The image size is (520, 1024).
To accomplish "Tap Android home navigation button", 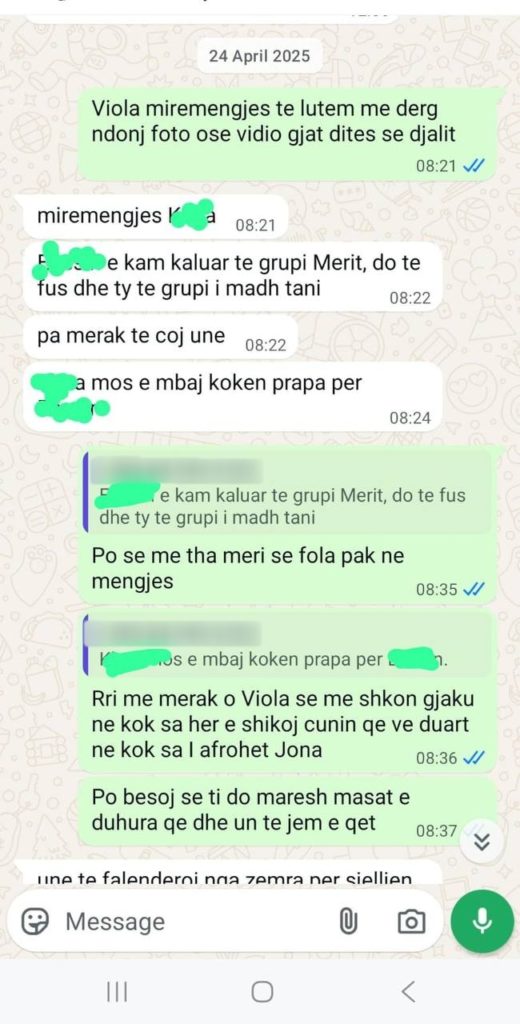I will pyautogui.click(x=262, y=992).
